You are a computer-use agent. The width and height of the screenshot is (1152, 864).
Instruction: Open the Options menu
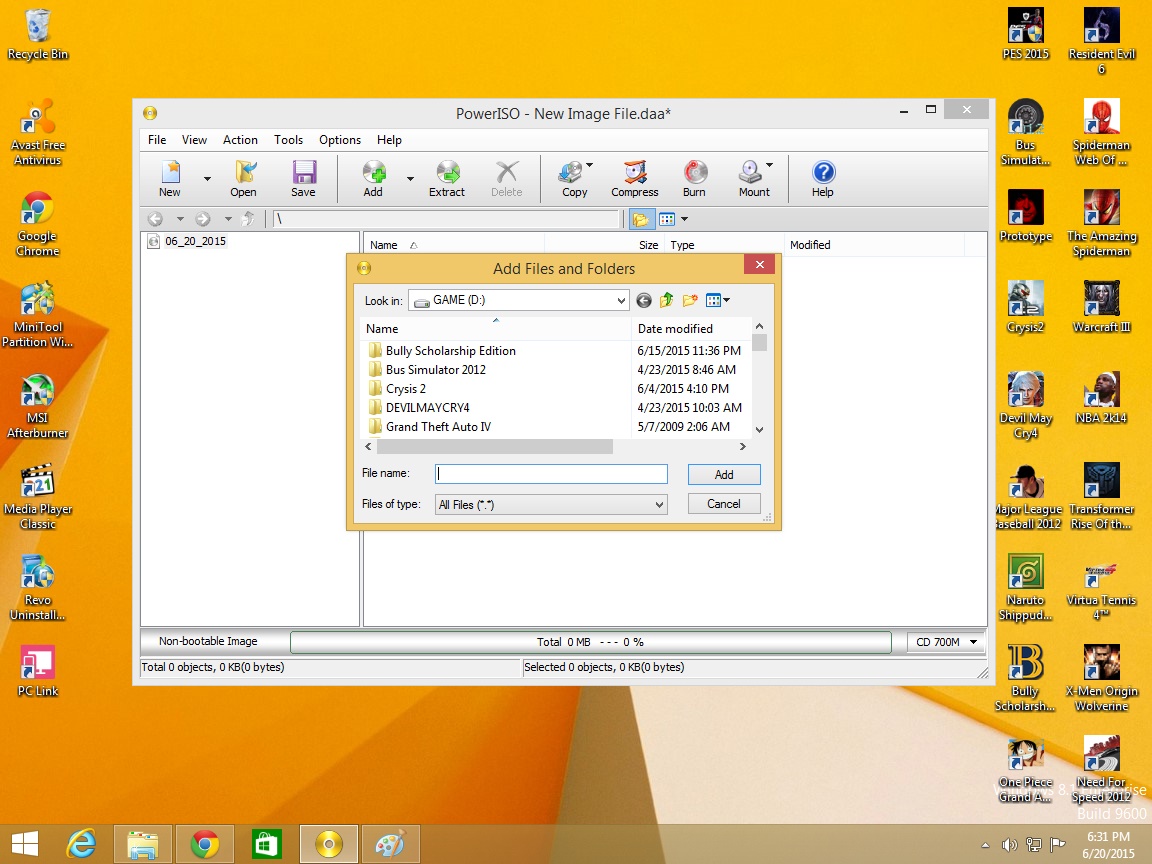pyautogui.click(x=339, y=140)
